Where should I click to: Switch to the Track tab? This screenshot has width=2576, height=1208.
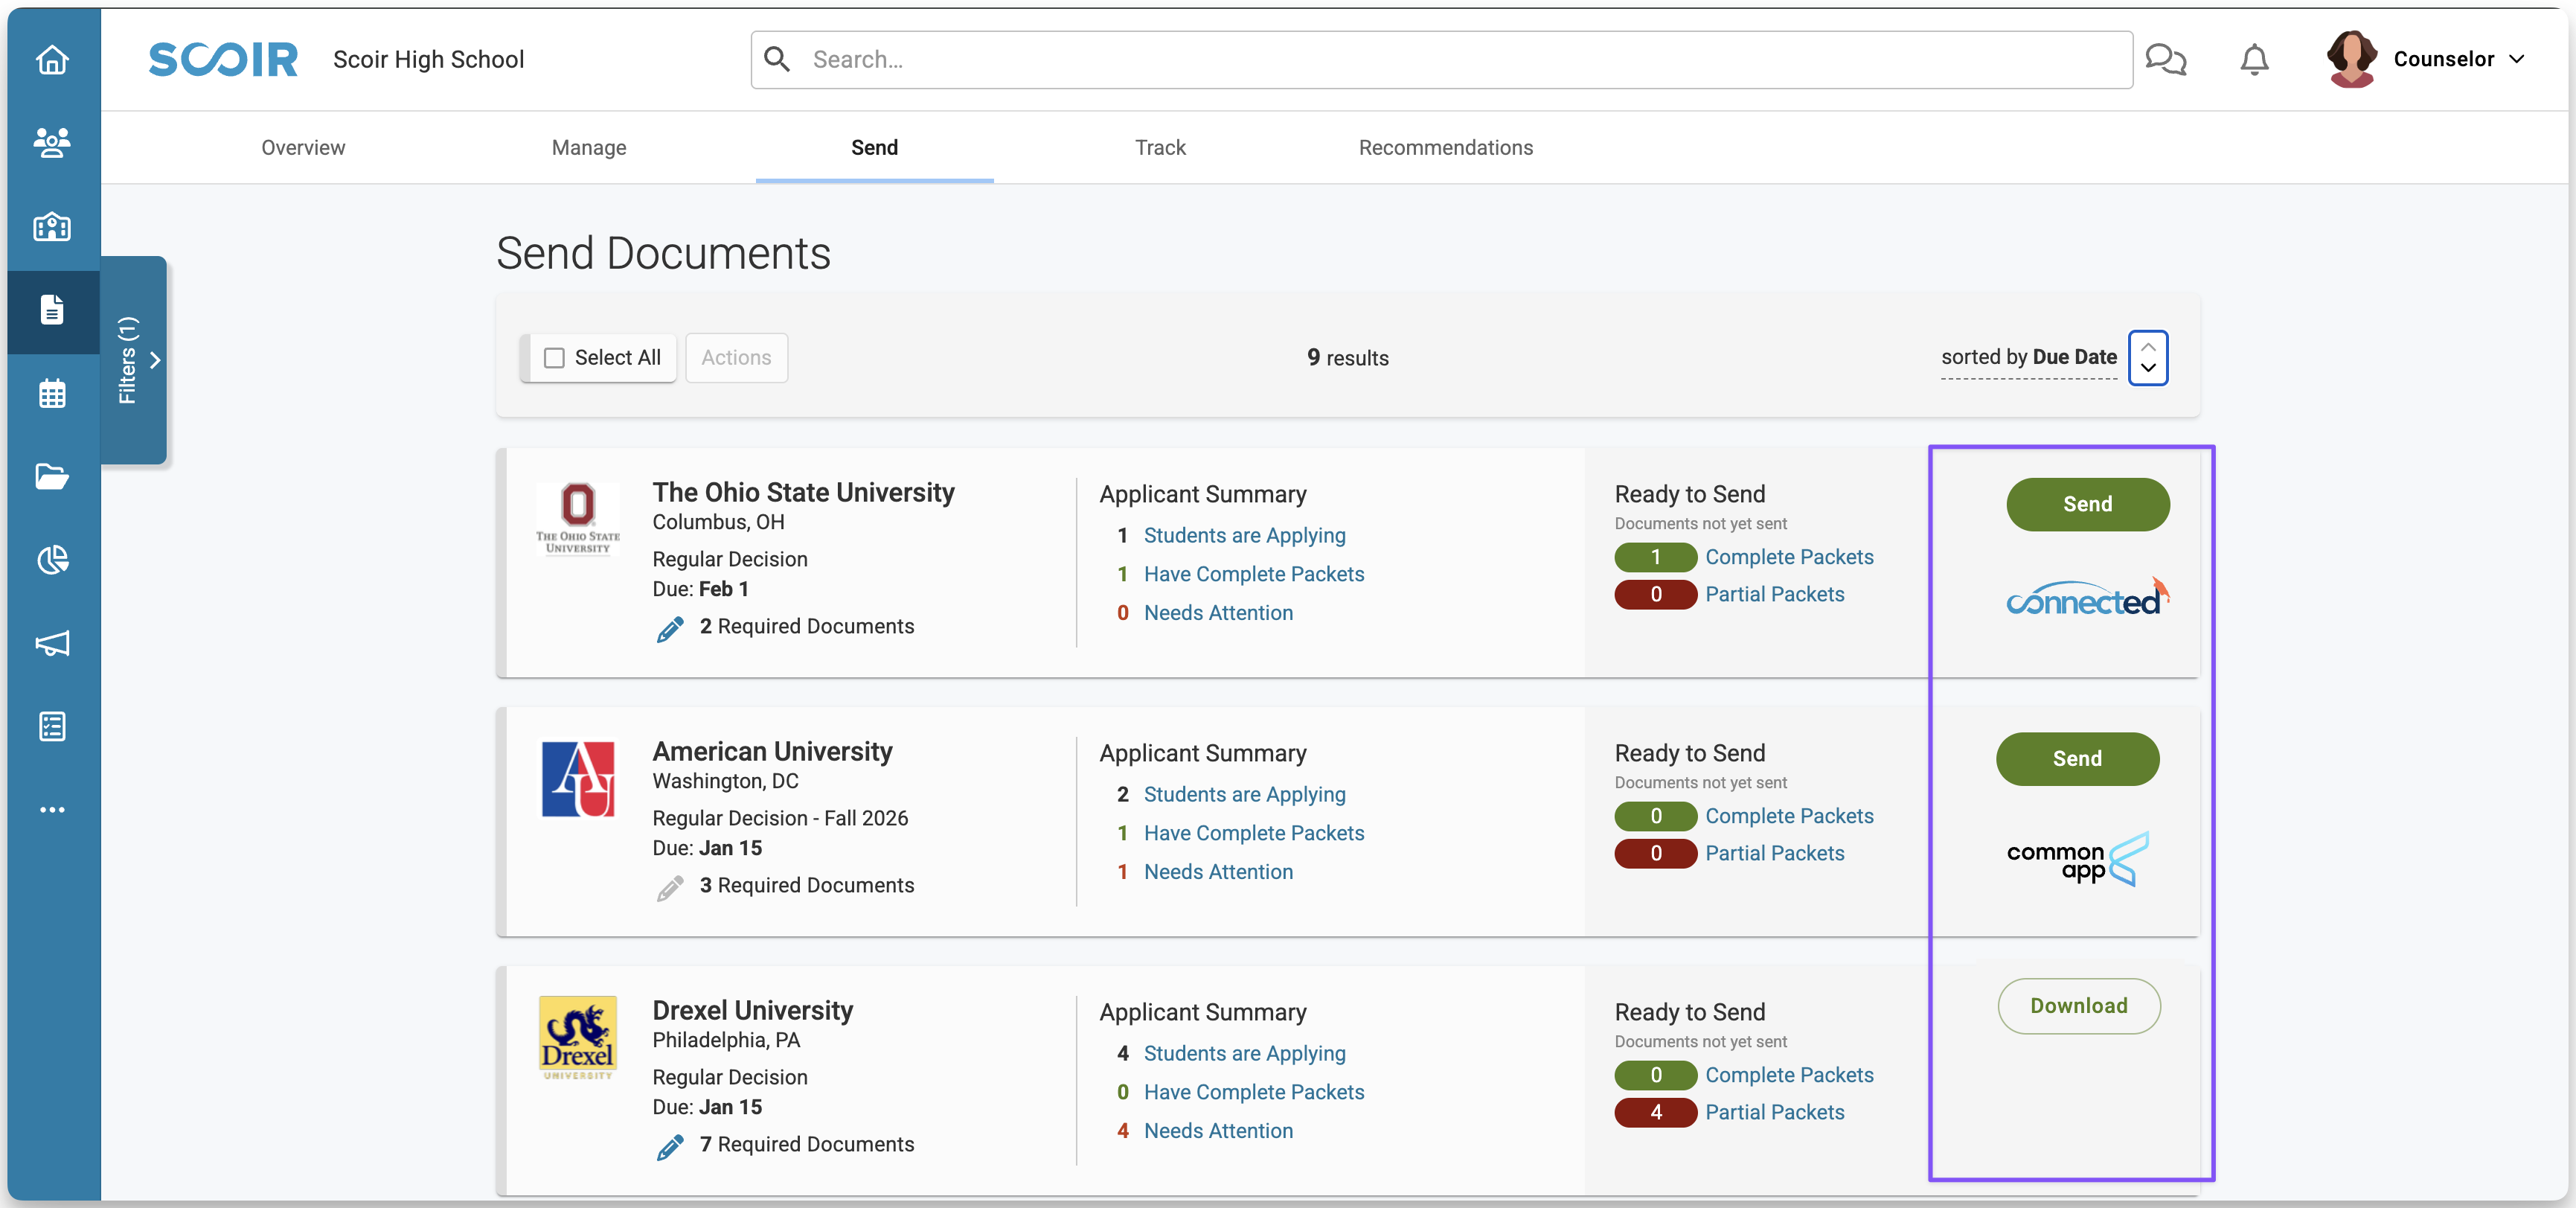coord(1159,148)
